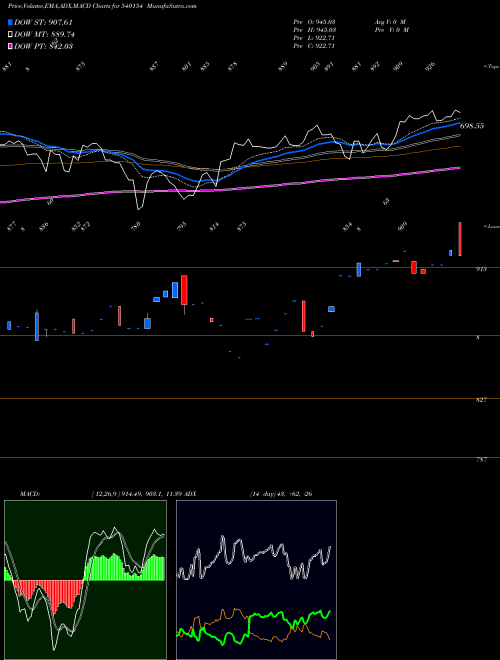
Task: Click the 'Pre V: 0 M' volume text
Action: coord(392,30)
